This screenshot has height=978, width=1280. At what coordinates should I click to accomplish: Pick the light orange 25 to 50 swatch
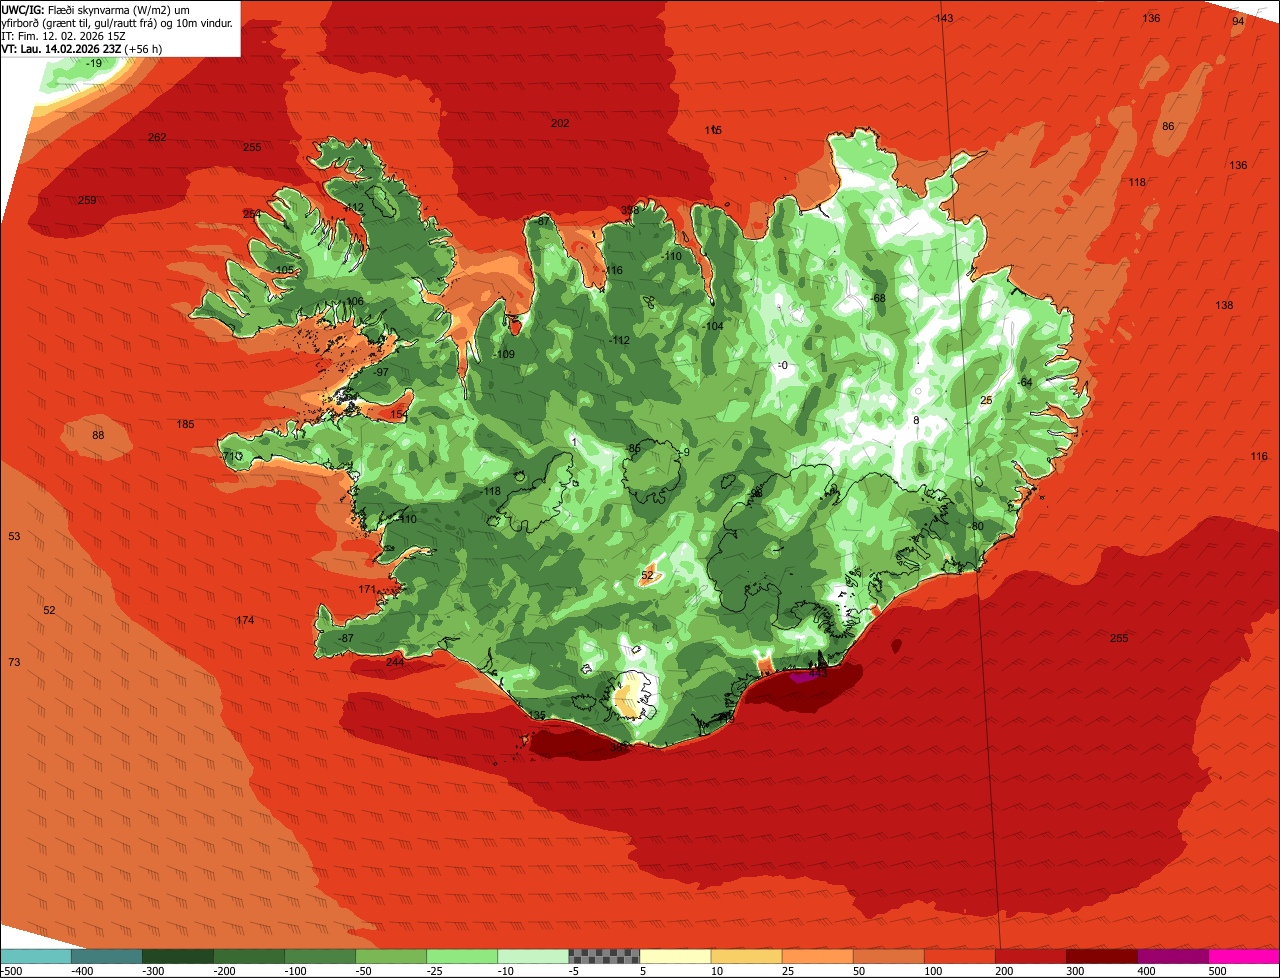click(817, 956)
